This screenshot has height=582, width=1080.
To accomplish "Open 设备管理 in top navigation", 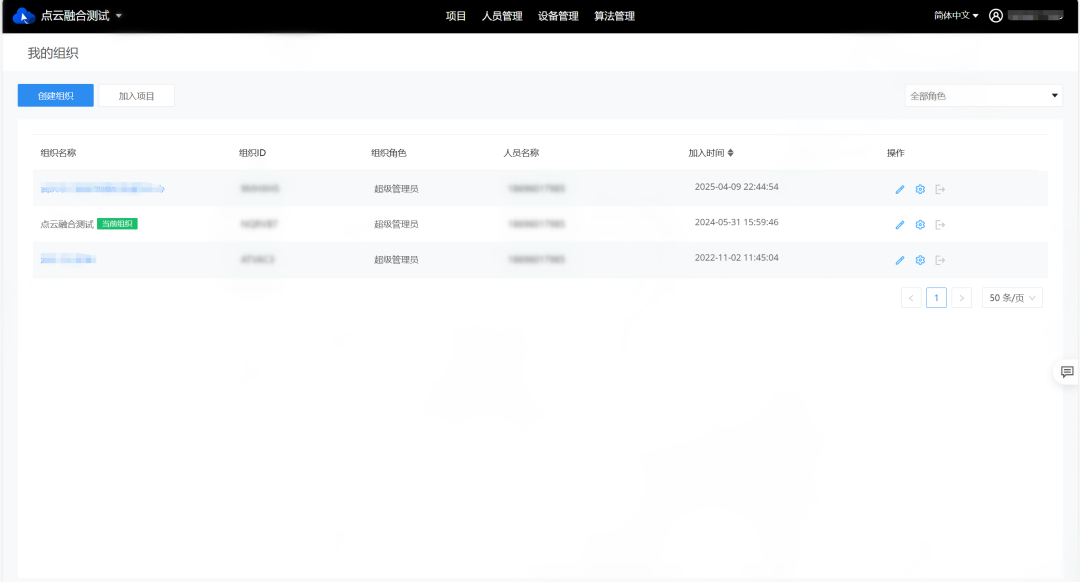I will pyautogui.click(x=558, y=16).
